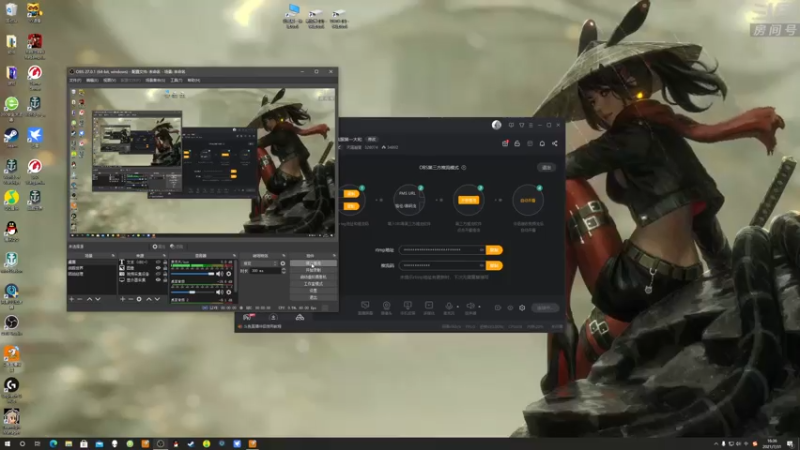
Task: Add a new source in OBS sources panel
Action: click(122, 299)
